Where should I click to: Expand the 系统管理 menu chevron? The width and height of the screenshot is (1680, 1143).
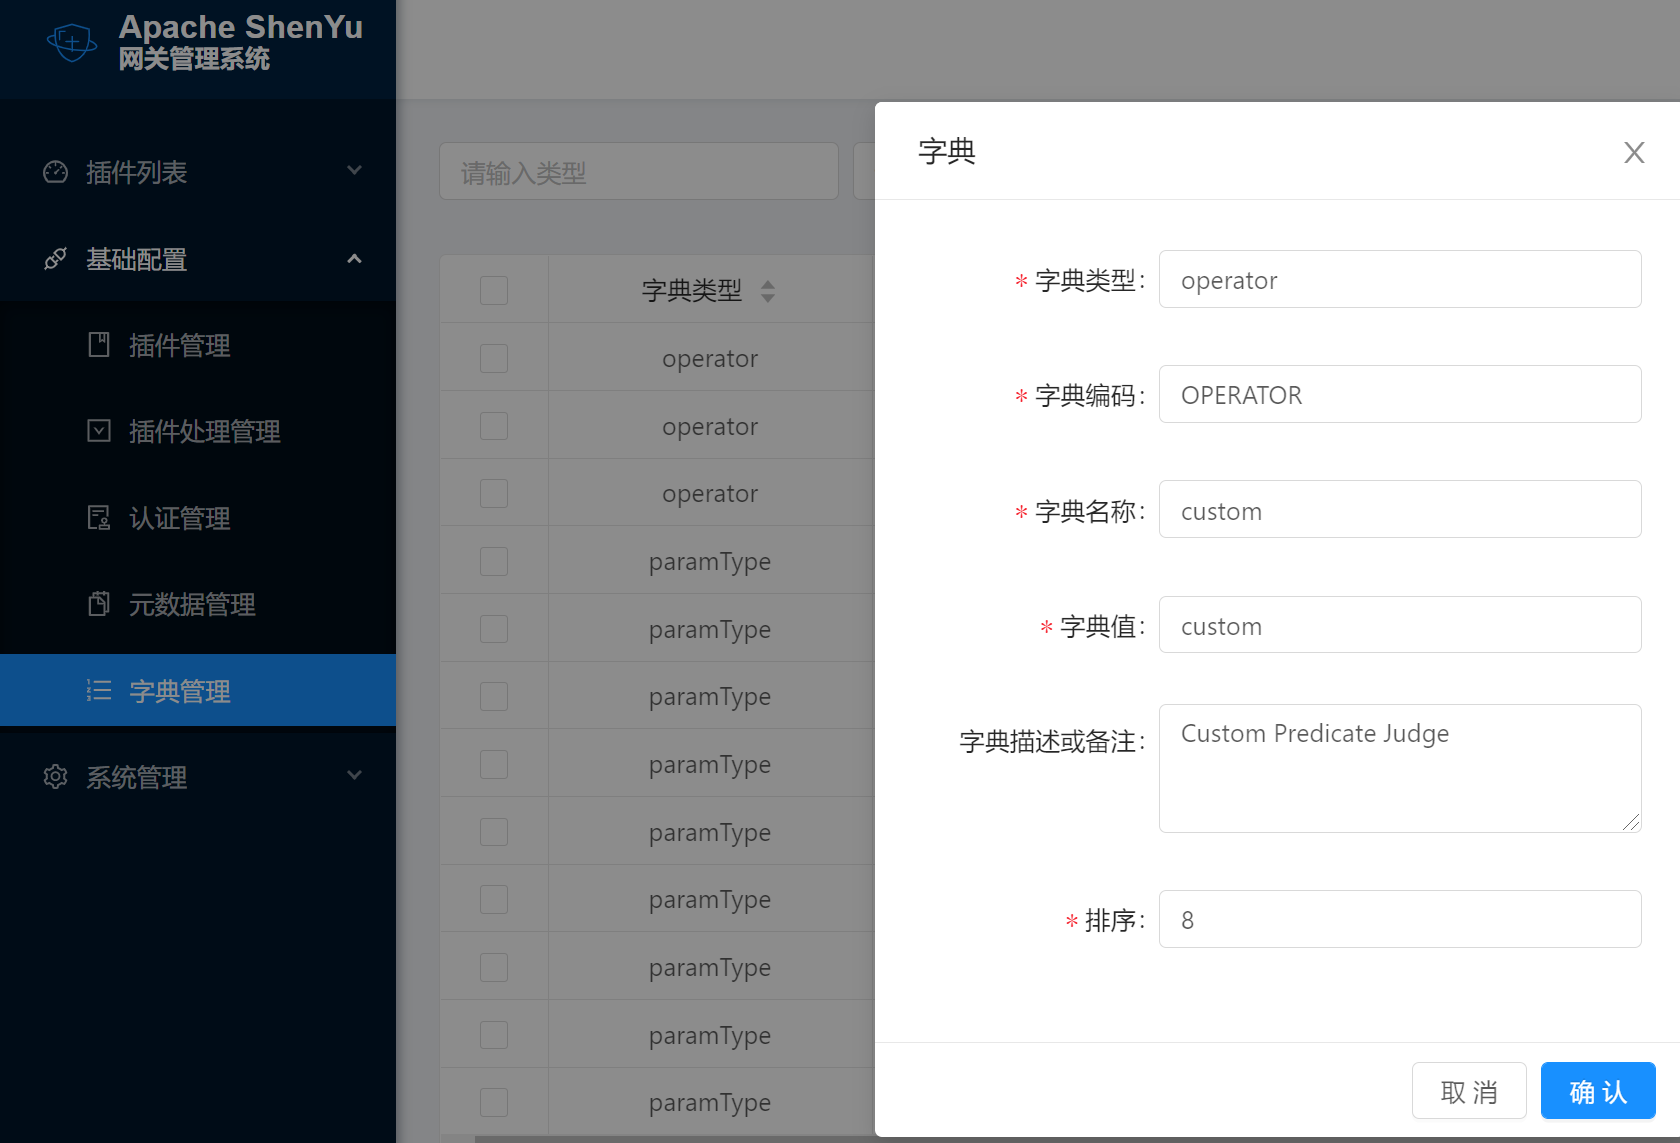coord(354,776)
